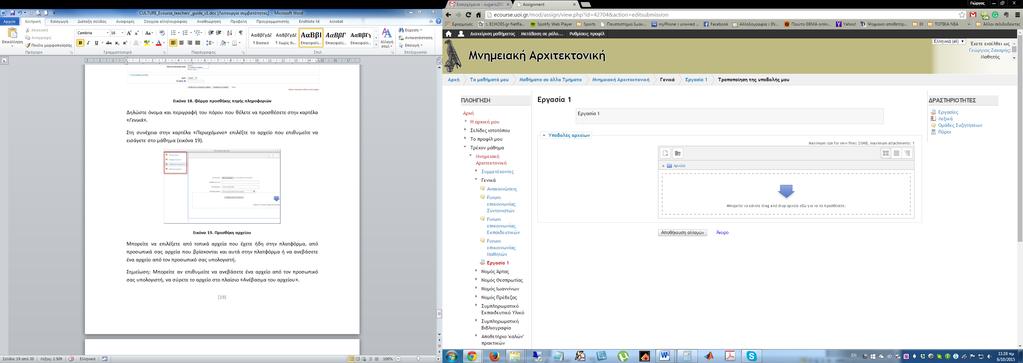Click the Paste icon in Word ribbon
This screenshot has height=363, width=1023.
(12, 34)
